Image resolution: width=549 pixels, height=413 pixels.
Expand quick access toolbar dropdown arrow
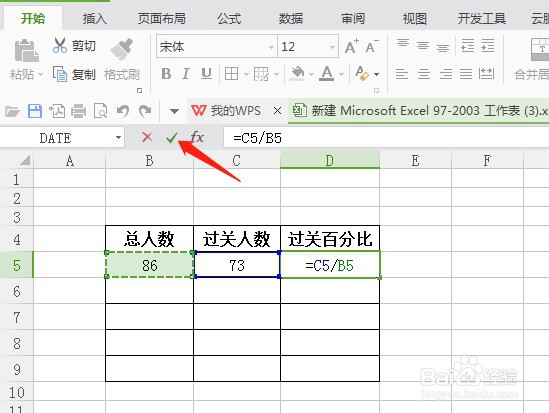174,112
